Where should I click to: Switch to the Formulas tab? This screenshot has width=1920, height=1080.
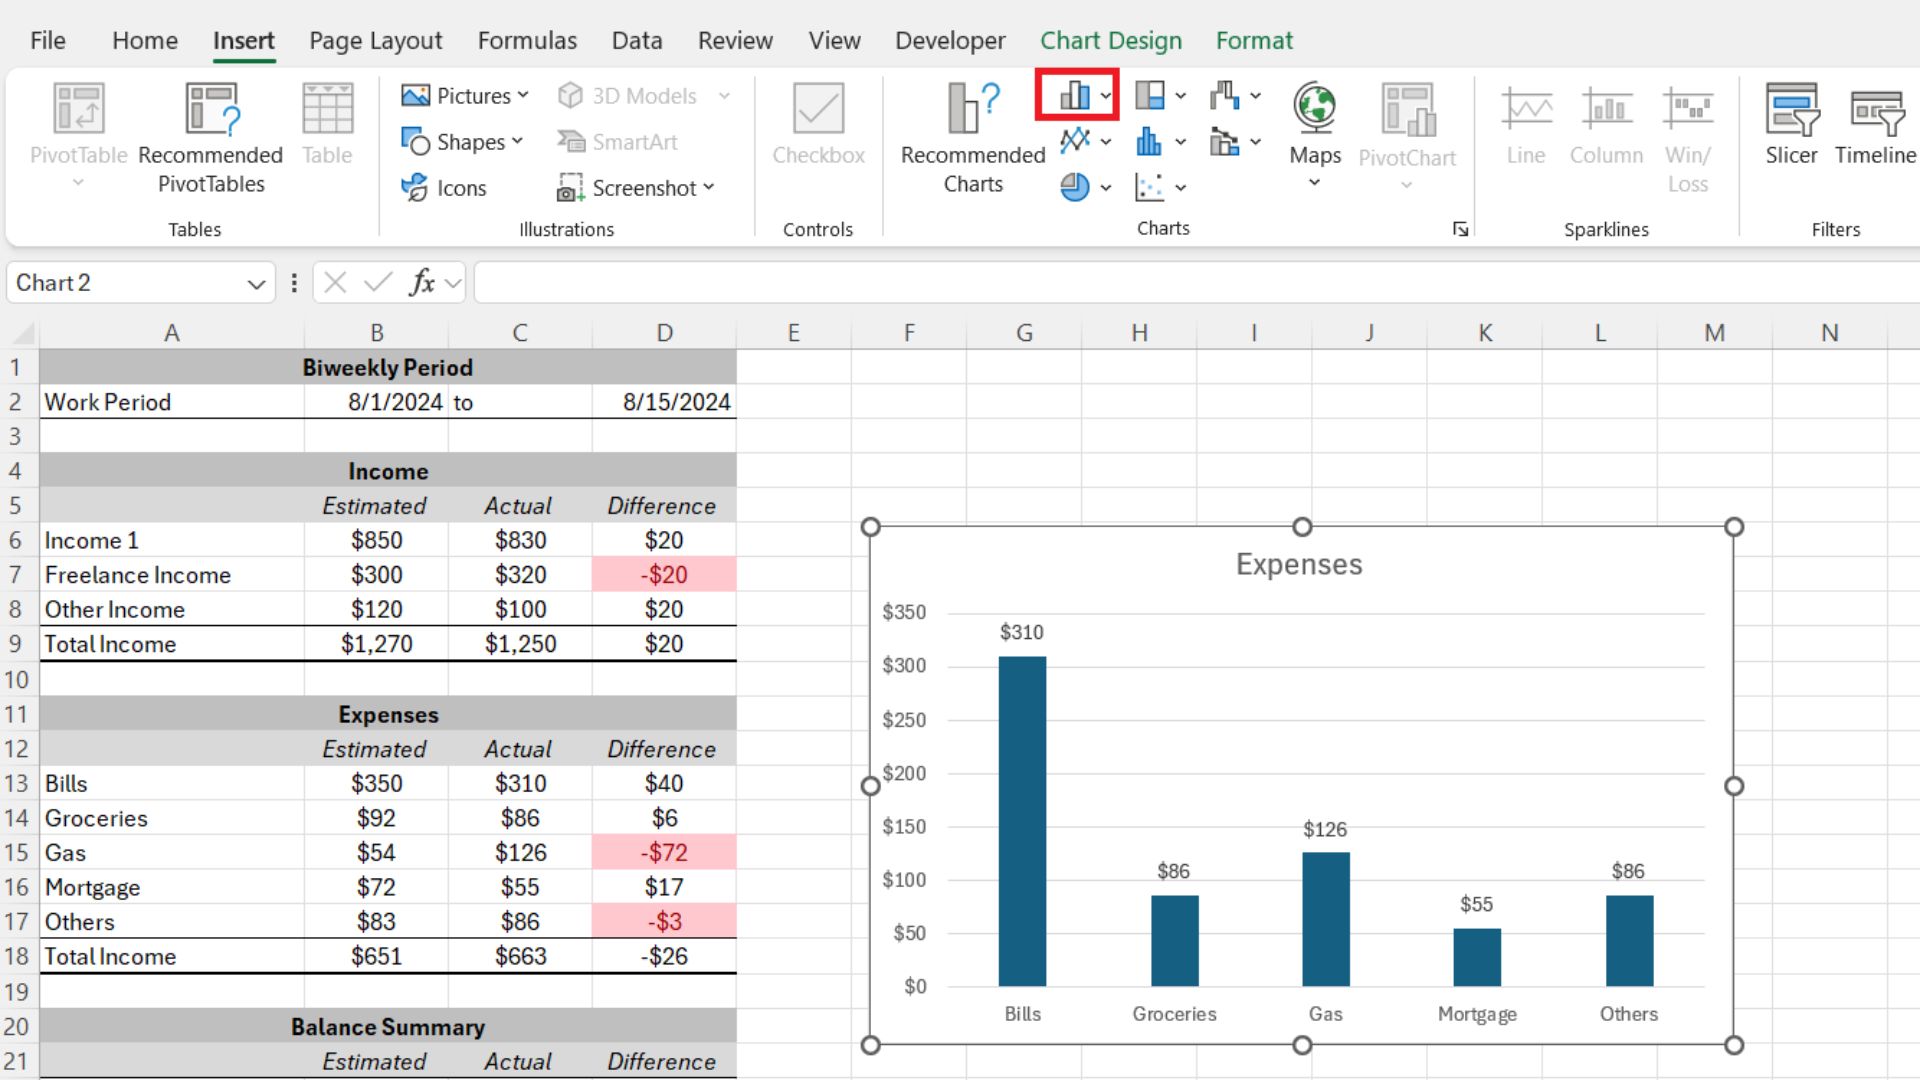point(527,41)
